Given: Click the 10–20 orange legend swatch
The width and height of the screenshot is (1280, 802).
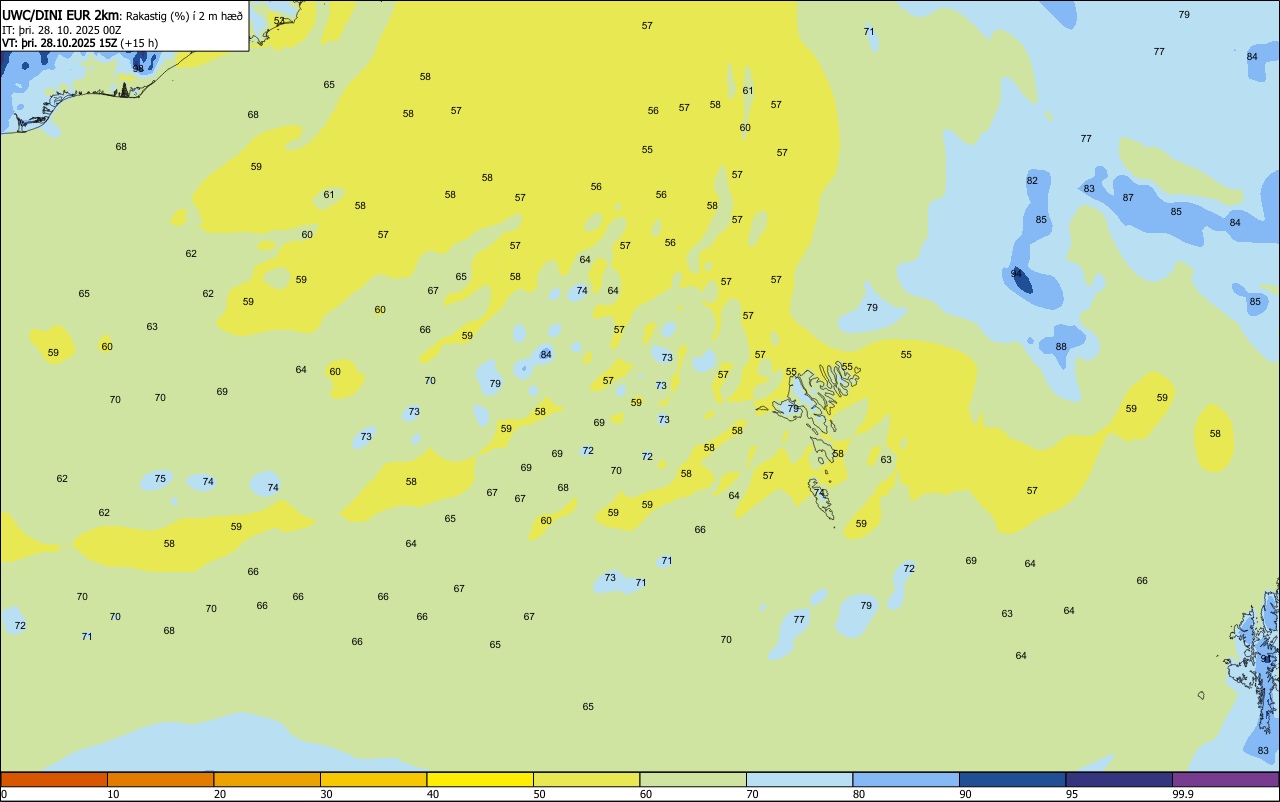Looking at the screenshot, I should [x=160, y=779].
